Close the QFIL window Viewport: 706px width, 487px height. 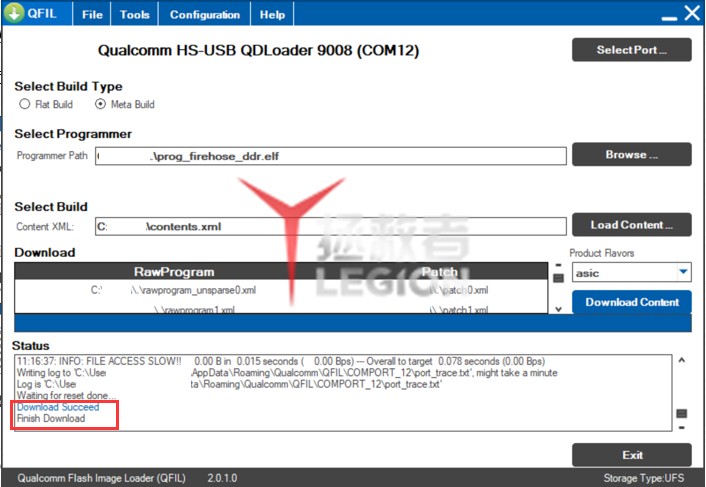[x=692, y=13]
